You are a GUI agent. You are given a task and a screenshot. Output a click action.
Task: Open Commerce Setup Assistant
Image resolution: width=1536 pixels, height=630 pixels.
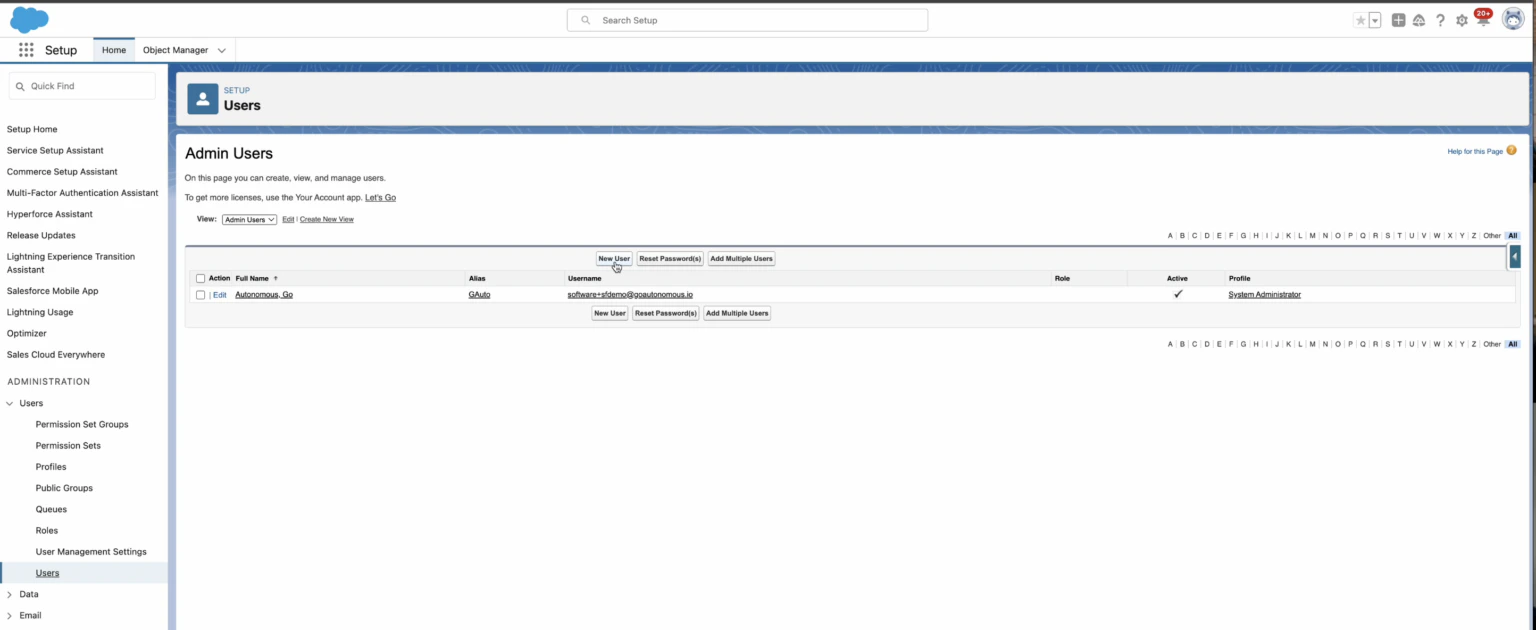(62, 172)
